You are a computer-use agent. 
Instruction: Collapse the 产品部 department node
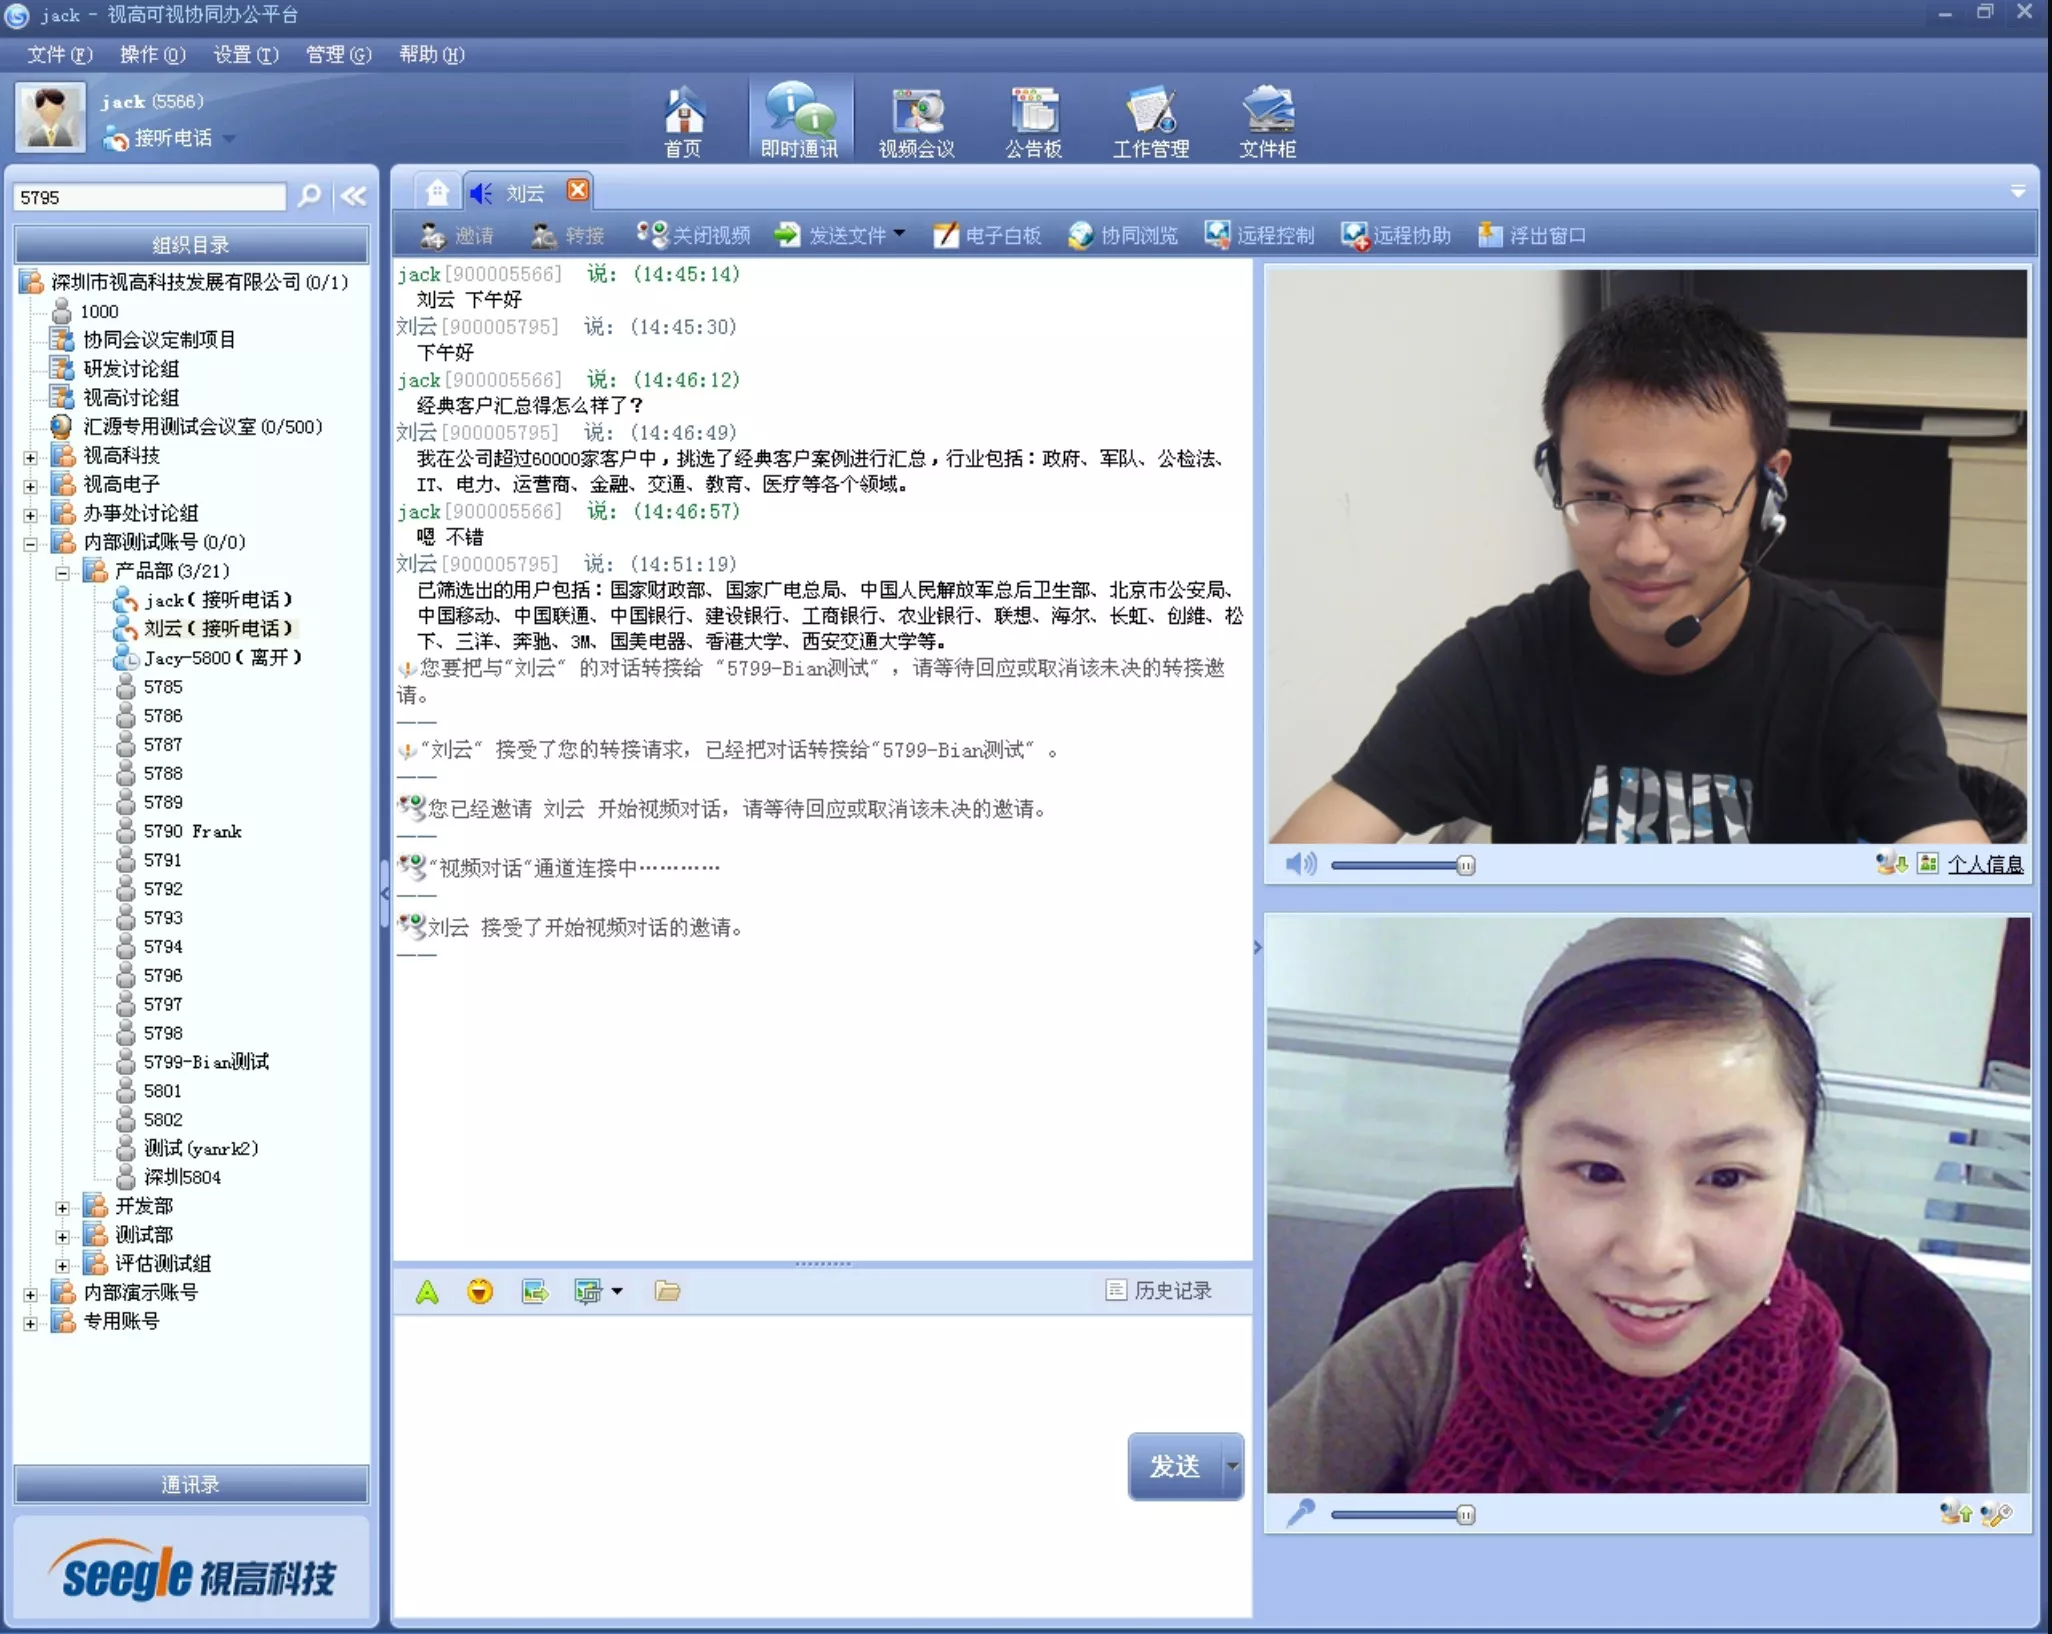pos(62,572)
